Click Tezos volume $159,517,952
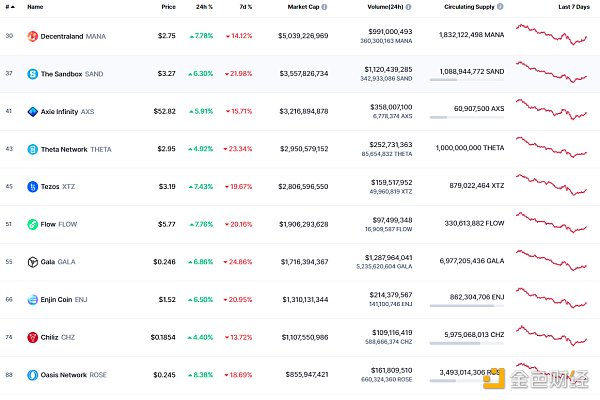The width and height of the screenshot is (600, 400). [x=391, y=183]
